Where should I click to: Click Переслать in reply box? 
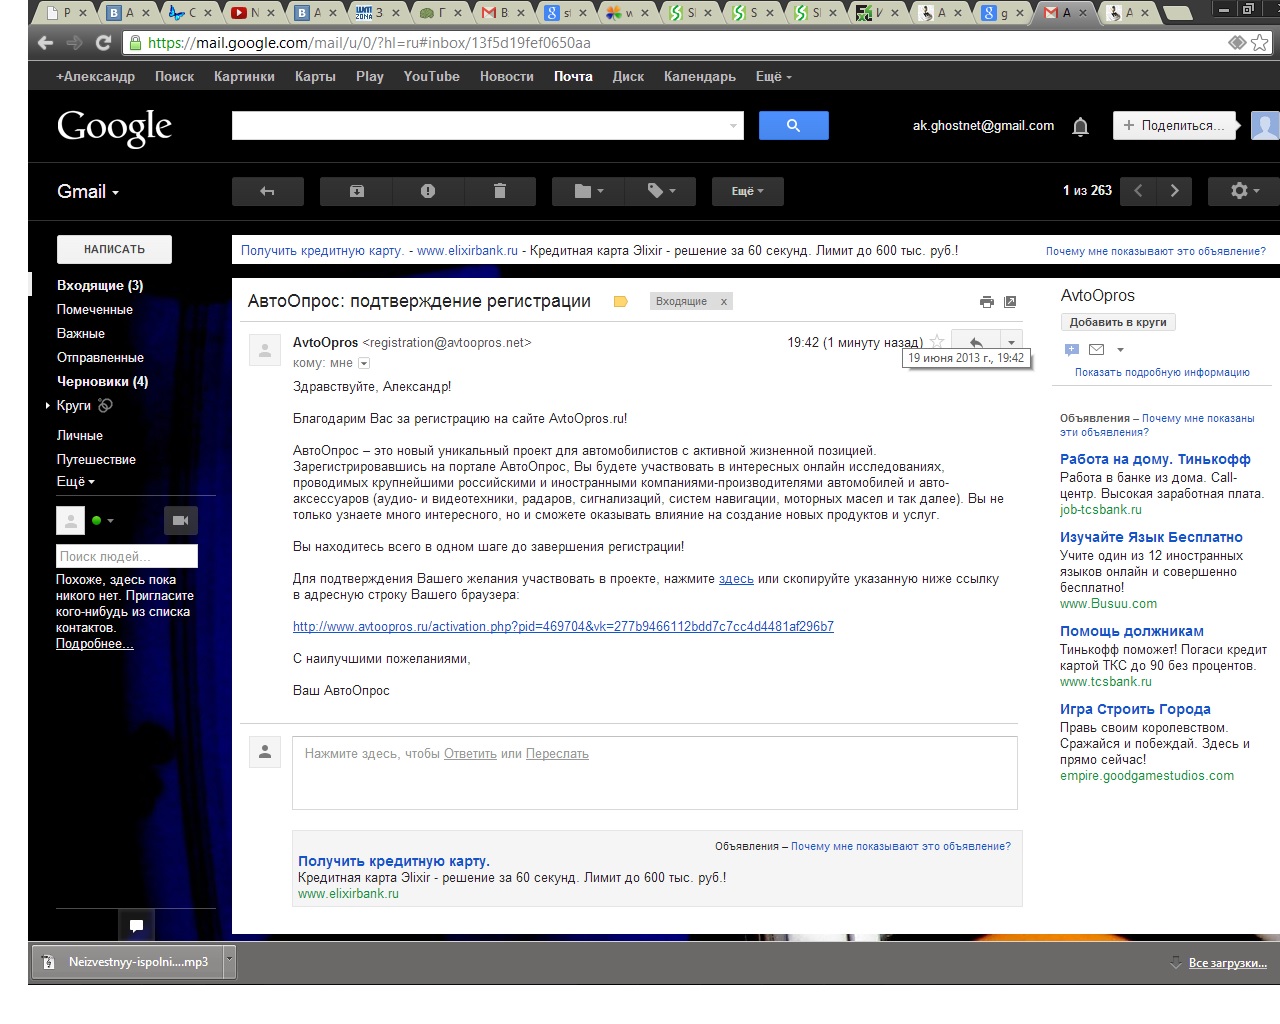point(557,753)
